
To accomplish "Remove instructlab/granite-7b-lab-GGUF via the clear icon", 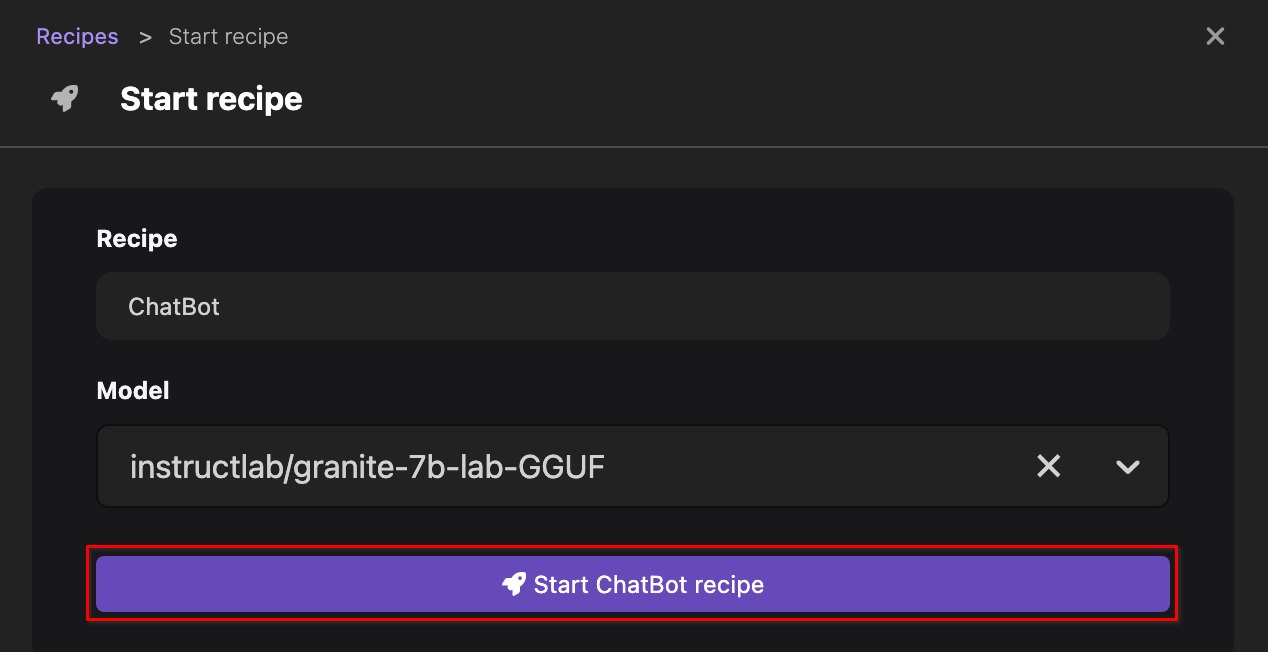I will 1048,466.
